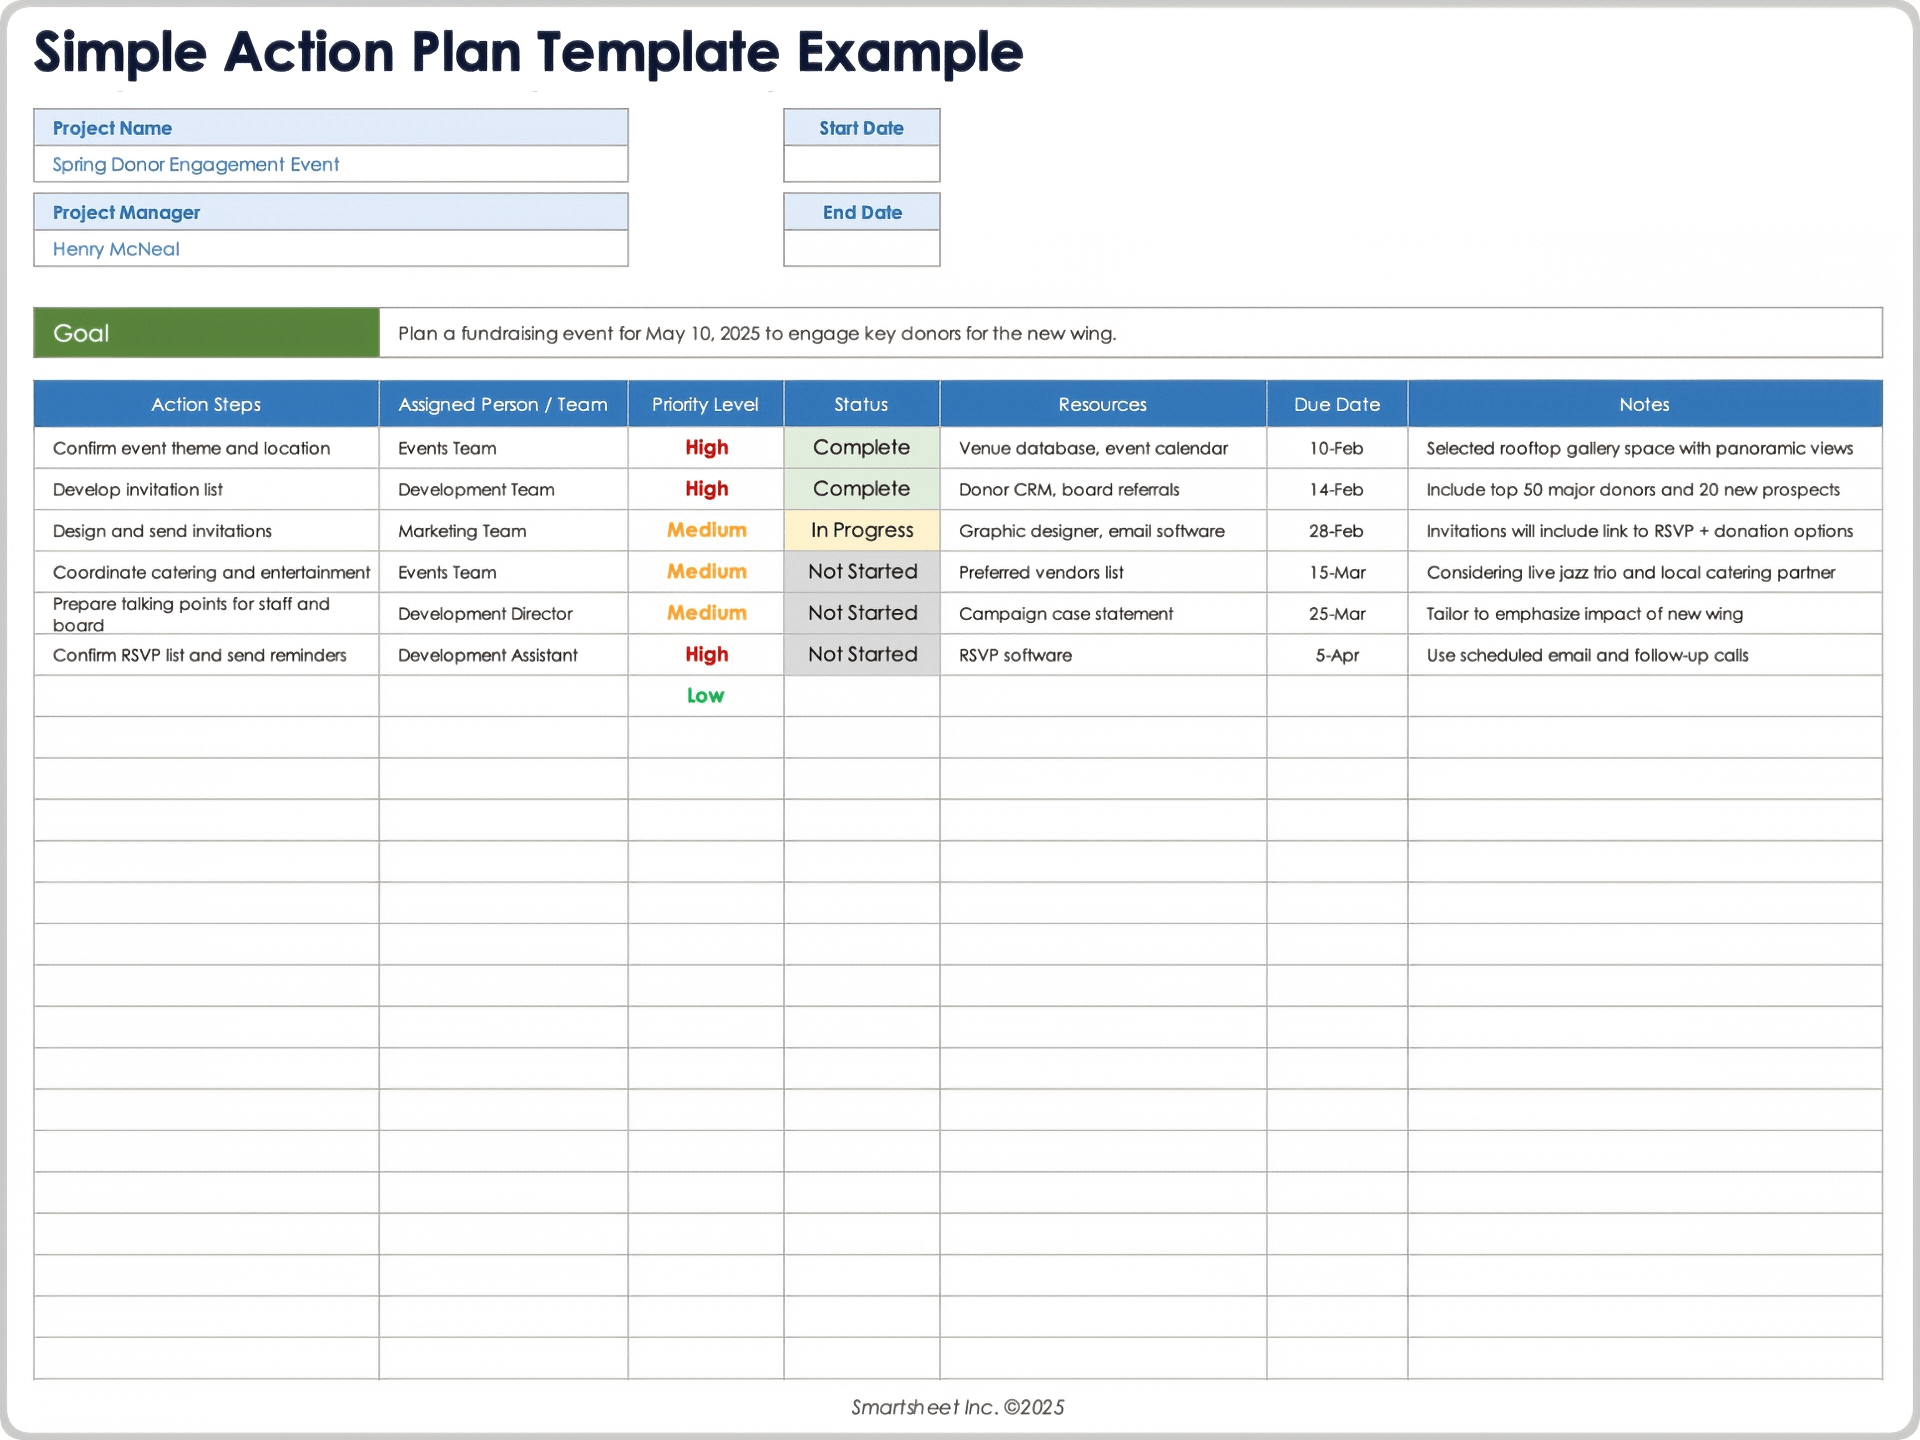Select the Status column header
This screenshot has width=1920, height=1440.
coord(861,404)
